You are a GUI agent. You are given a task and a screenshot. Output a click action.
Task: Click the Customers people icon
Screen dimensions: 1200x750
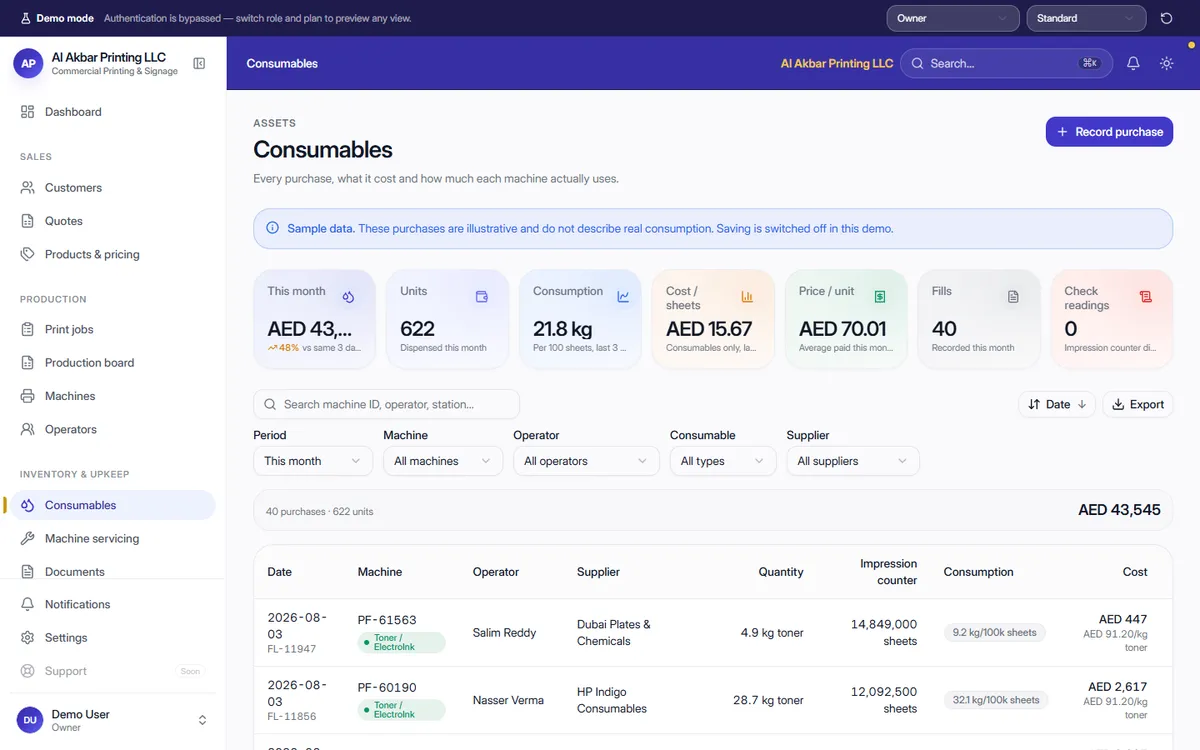[28, 188]
